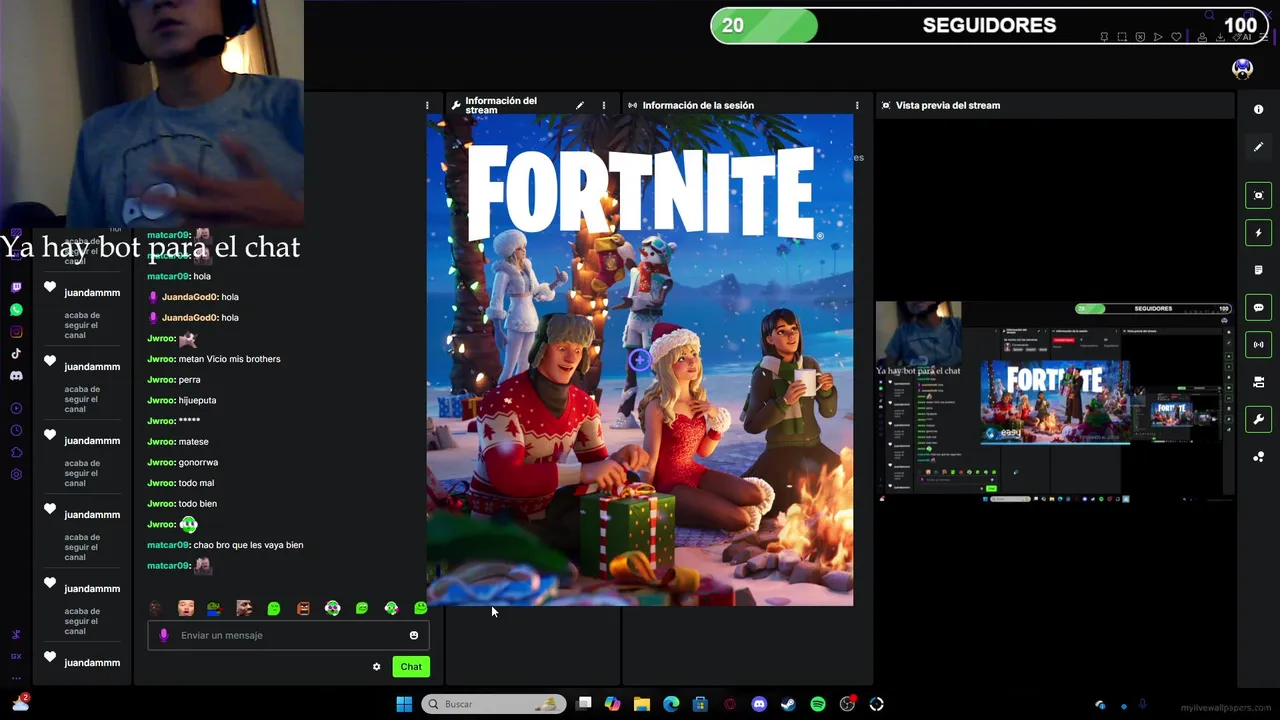This screenshot has height=720, width=1280.
Task: Switch to Opera GX on the taskbar
Action: tap(730, 704)
